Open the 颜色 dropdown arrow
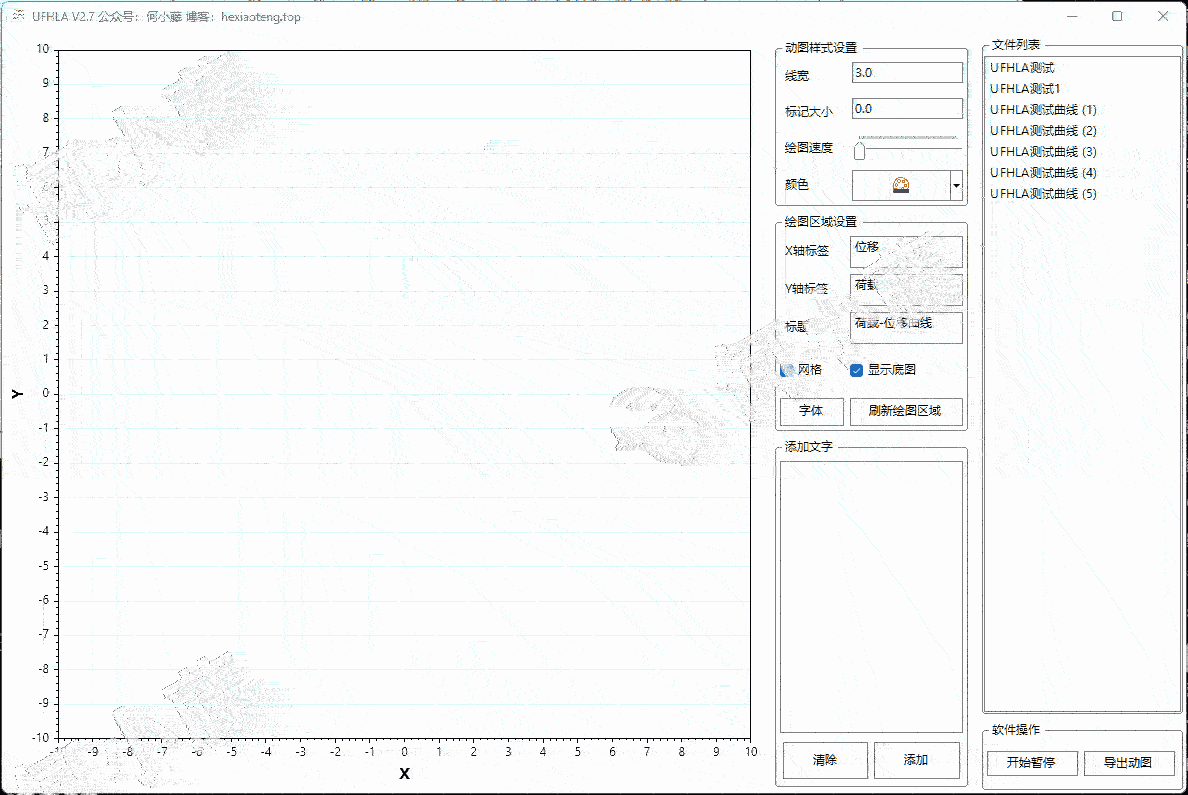This screenshot has width=1188, height=795. coord(956,185)
